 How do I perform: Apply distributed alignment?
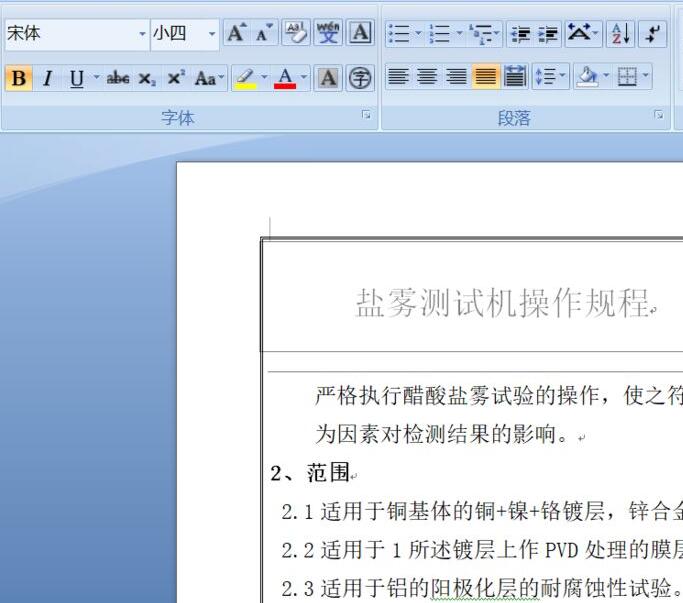(514, 77)
